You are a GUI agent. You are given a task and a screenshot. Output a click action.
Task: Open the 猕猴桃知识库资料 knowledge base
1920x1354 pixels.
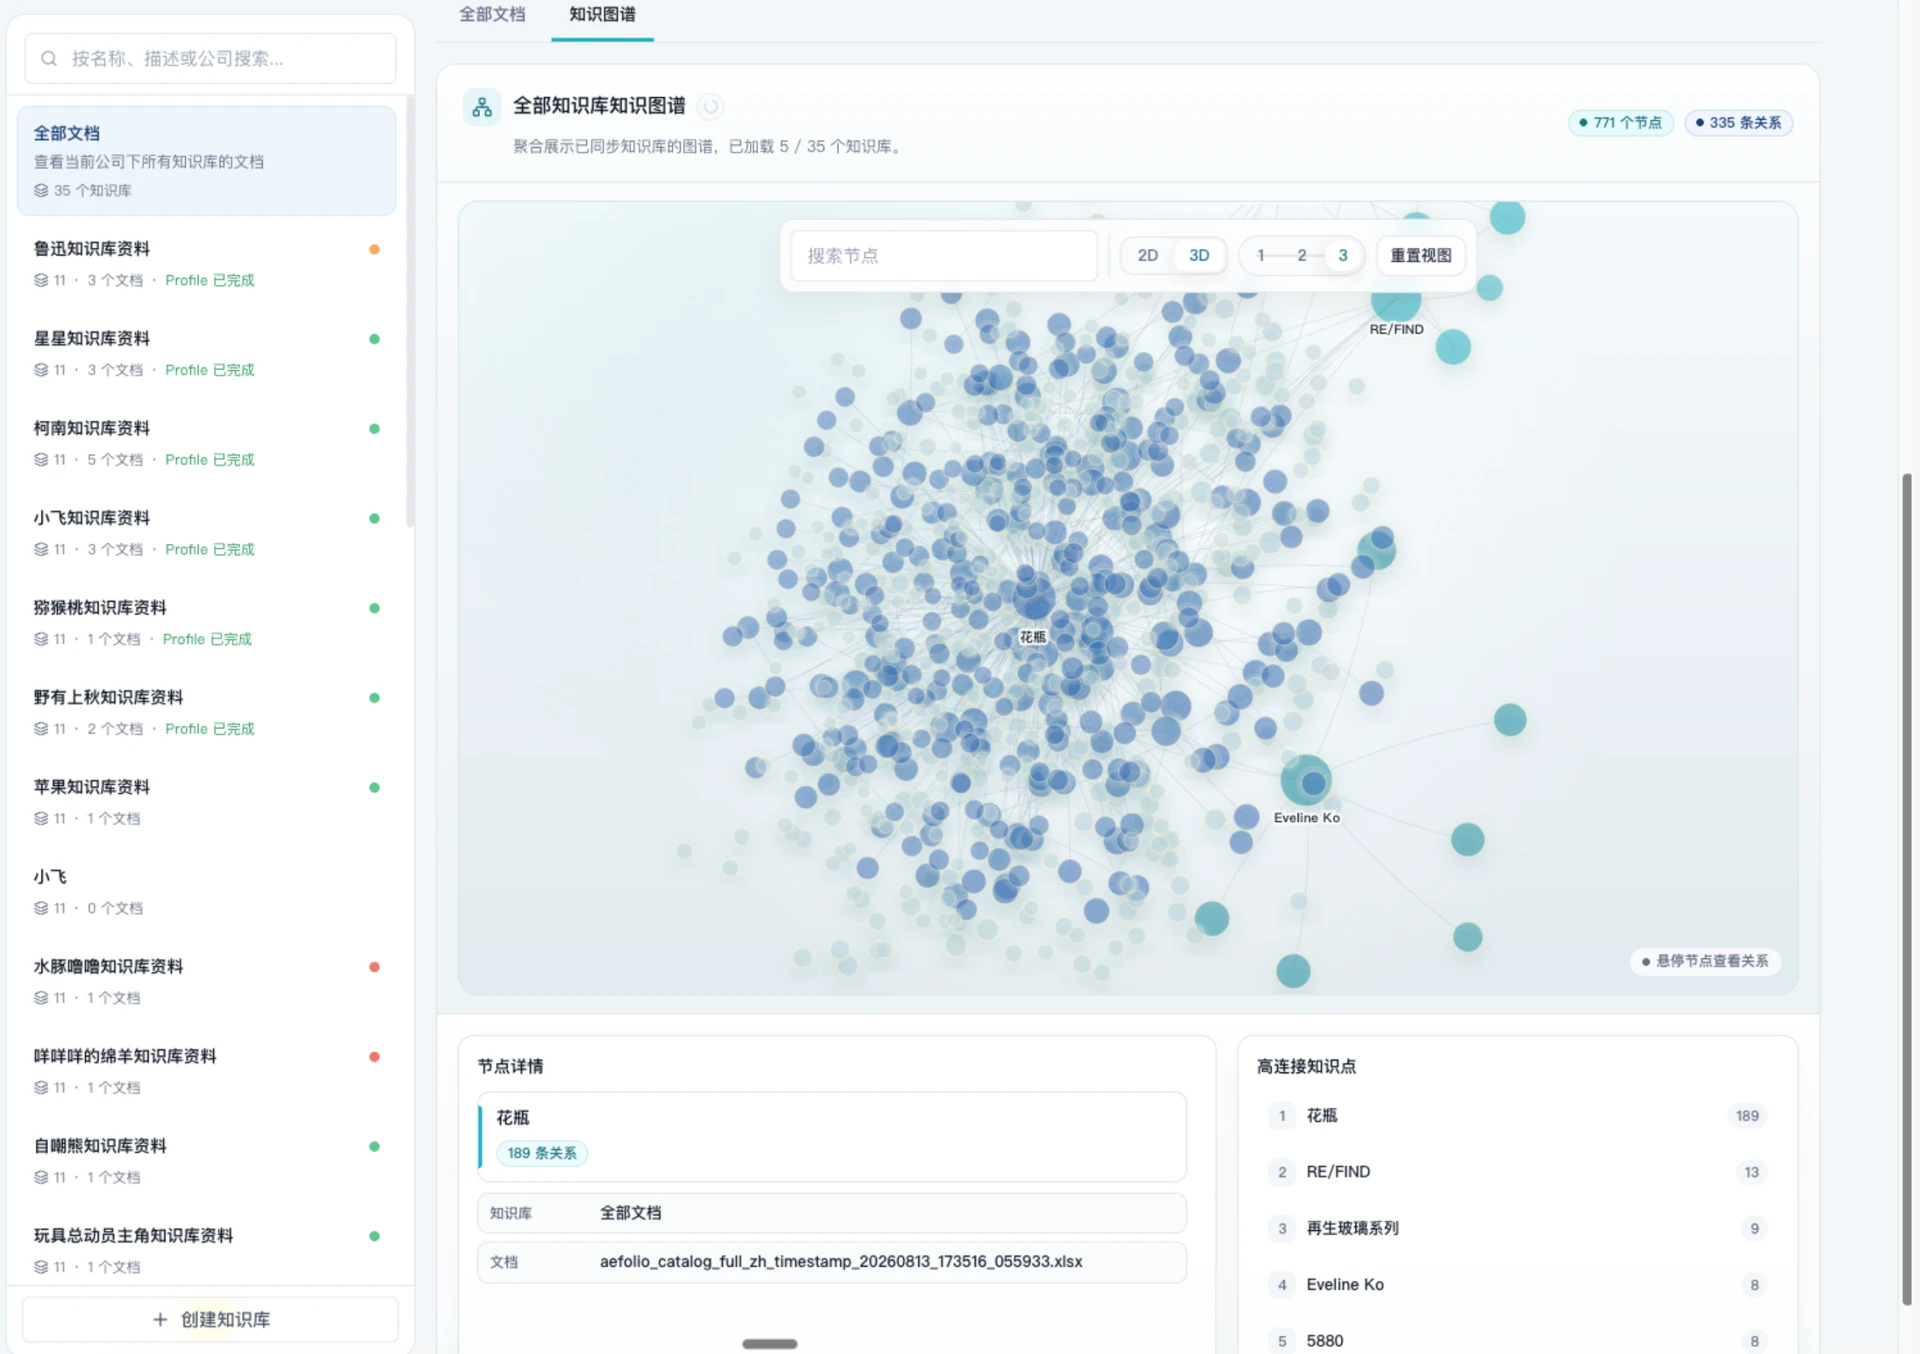[x=206, y=622]
